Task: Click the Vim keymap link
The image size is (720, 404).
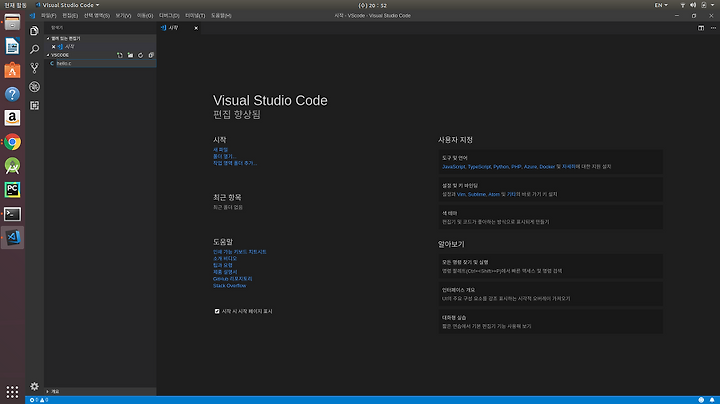Action: click(x=461, y=194)
